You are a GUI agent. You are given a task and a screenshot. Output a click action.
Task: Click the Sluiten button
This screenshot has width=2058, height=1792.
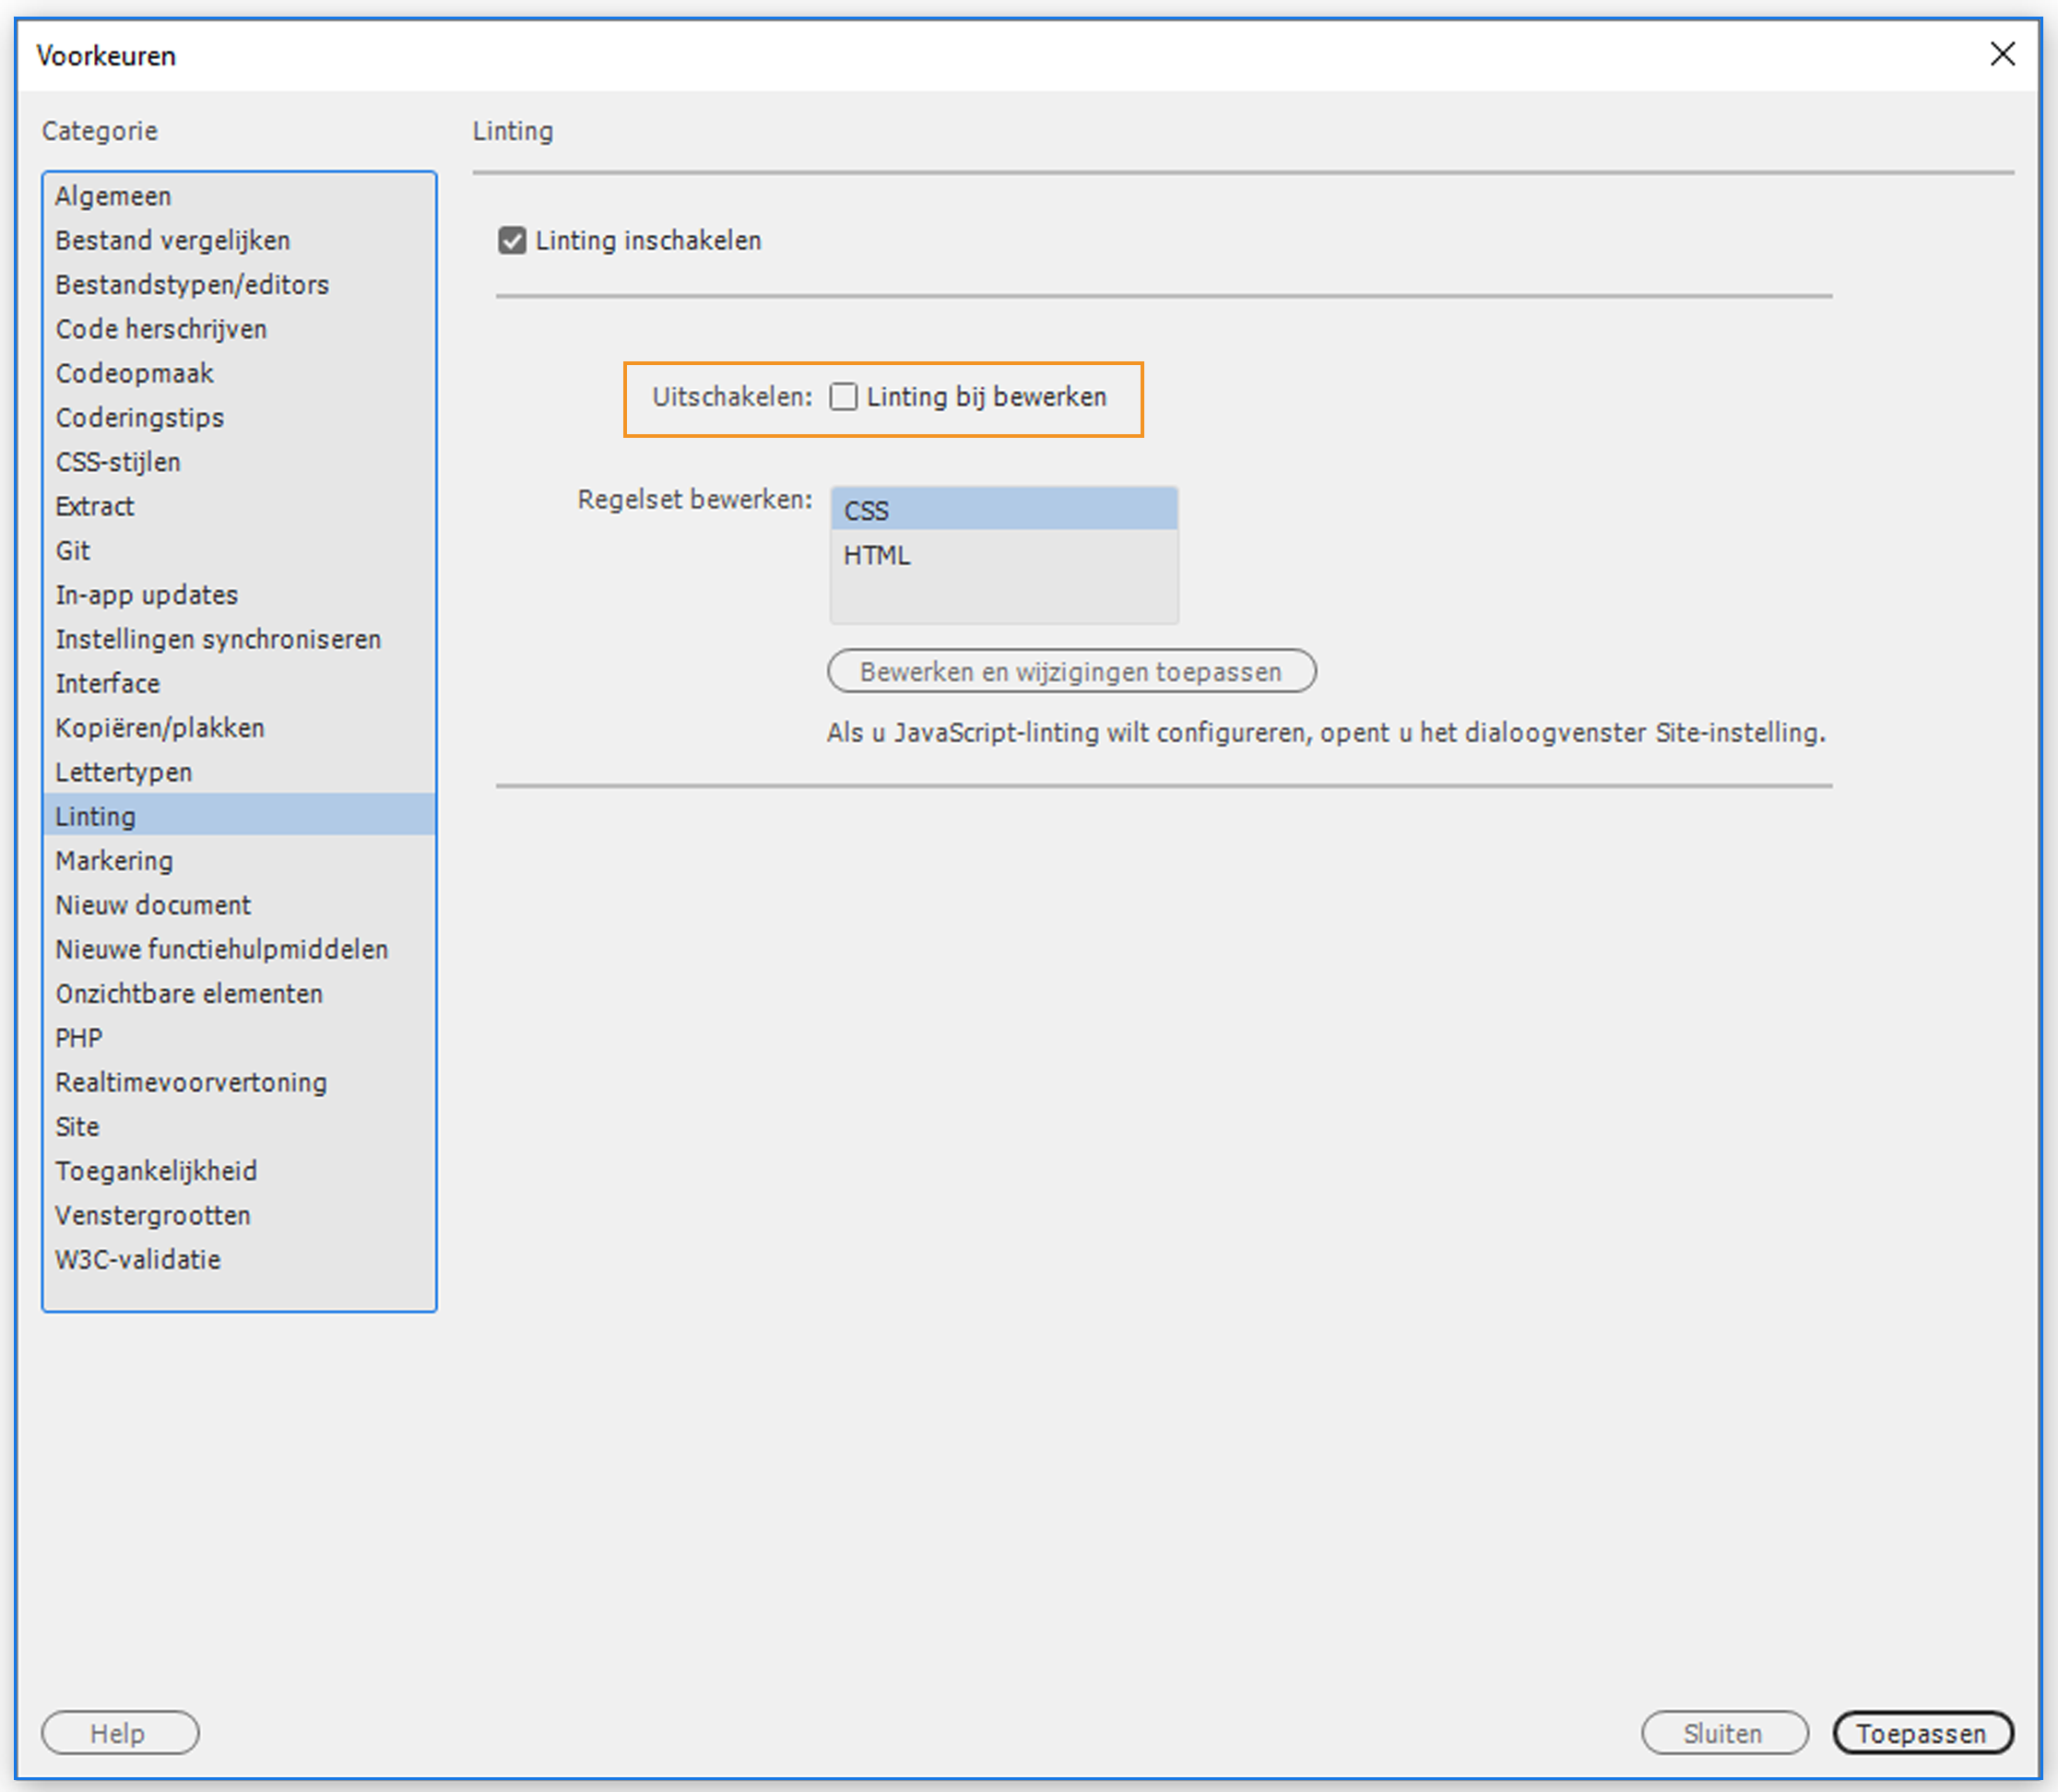(x=1723, y=1733)
